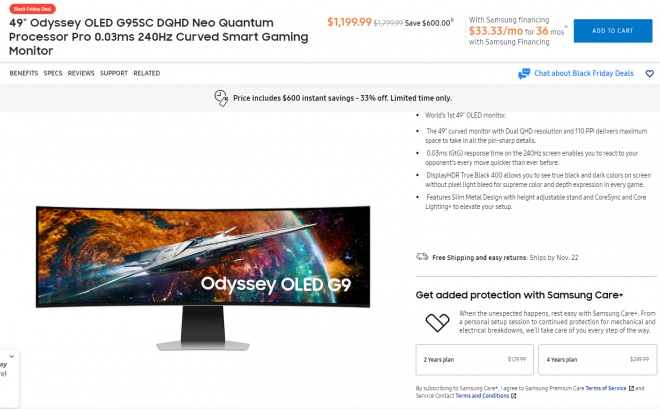
Task: Open the Terms of Service external link icon
Action: (631, 388)
